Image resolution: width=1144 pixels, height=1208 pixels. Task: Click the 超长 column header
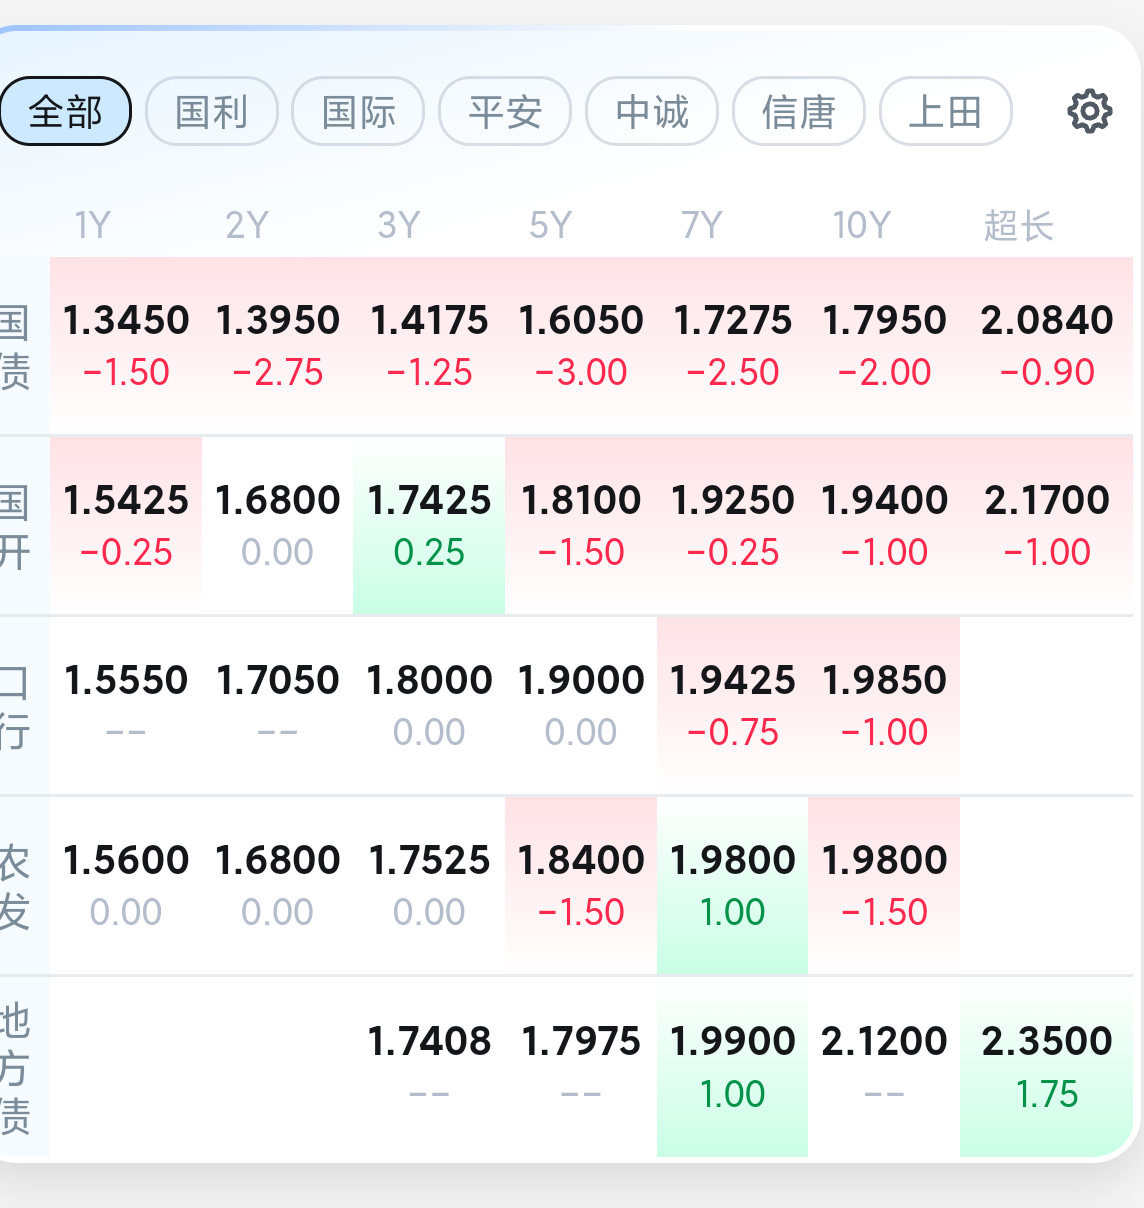1018,225
